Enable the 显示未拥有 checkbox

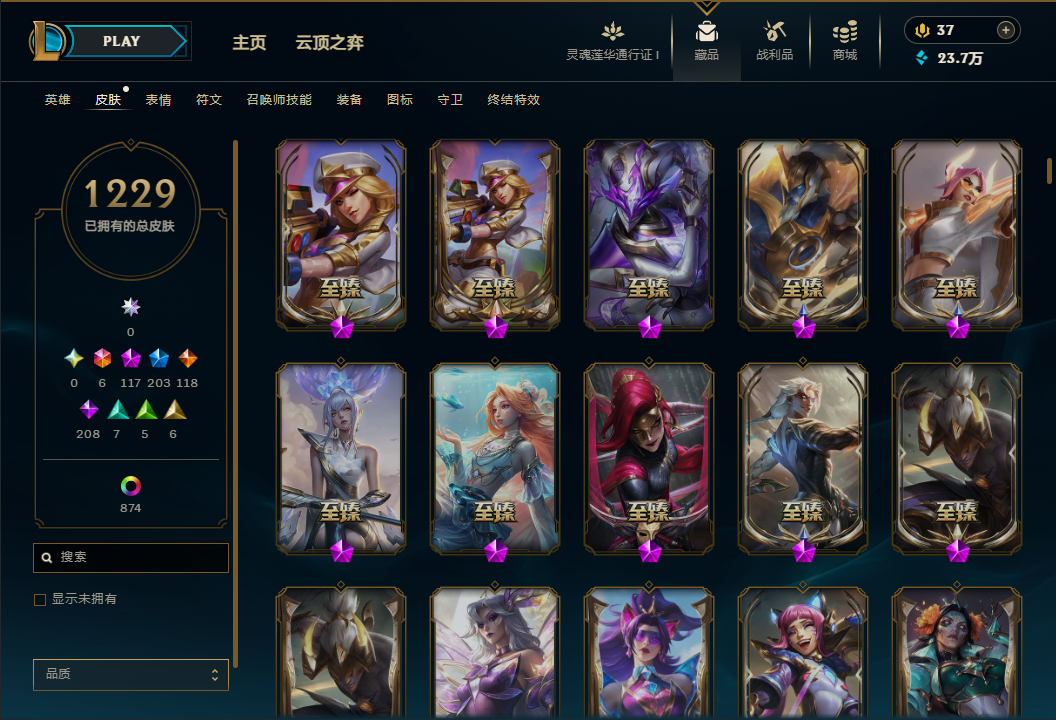(40, 599)
